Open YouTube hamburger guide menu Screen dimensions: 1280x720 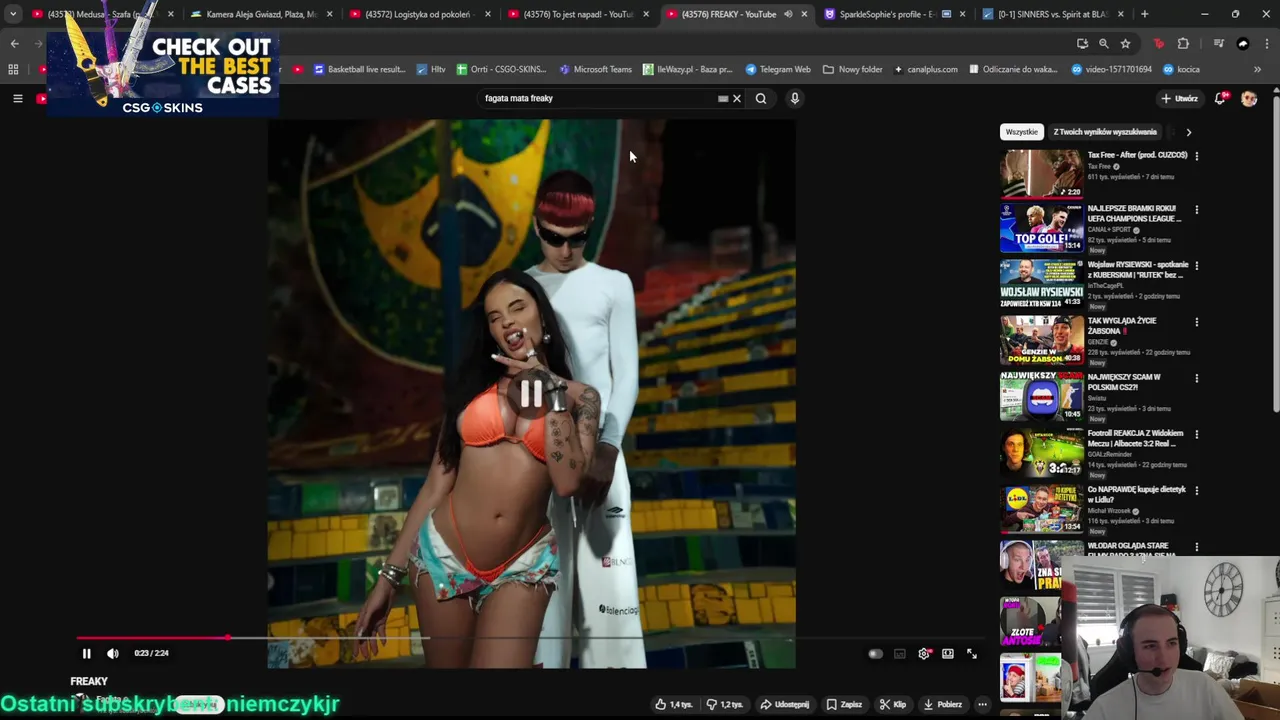click(17, 98)
